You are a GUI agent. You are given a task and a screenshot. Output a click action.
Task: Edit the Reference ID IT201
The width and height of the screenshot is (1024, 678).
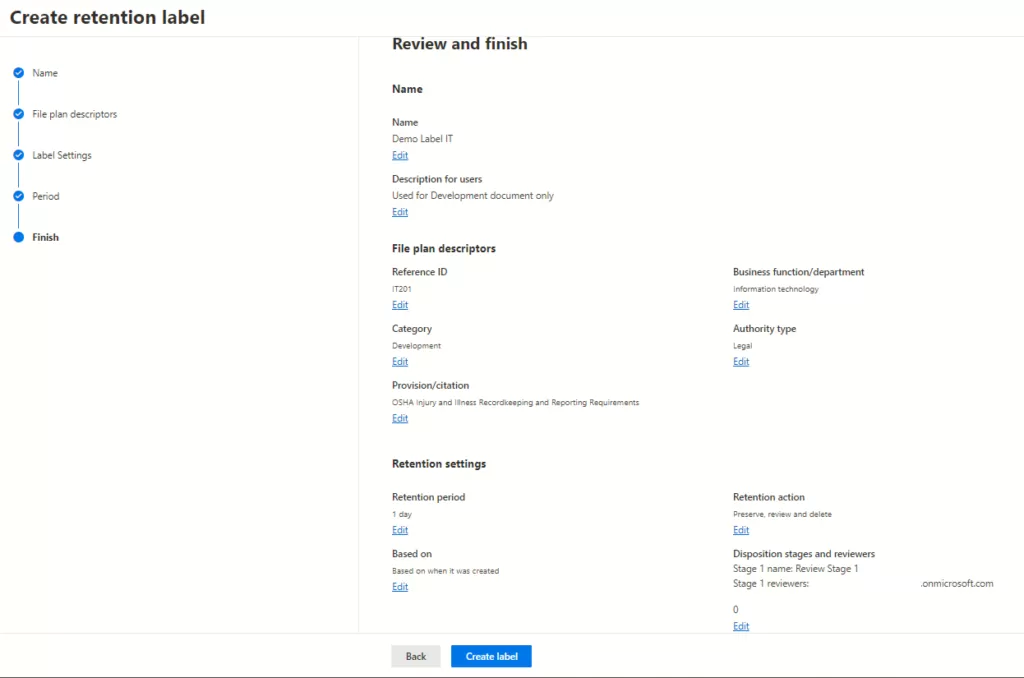tap(400, 305)
